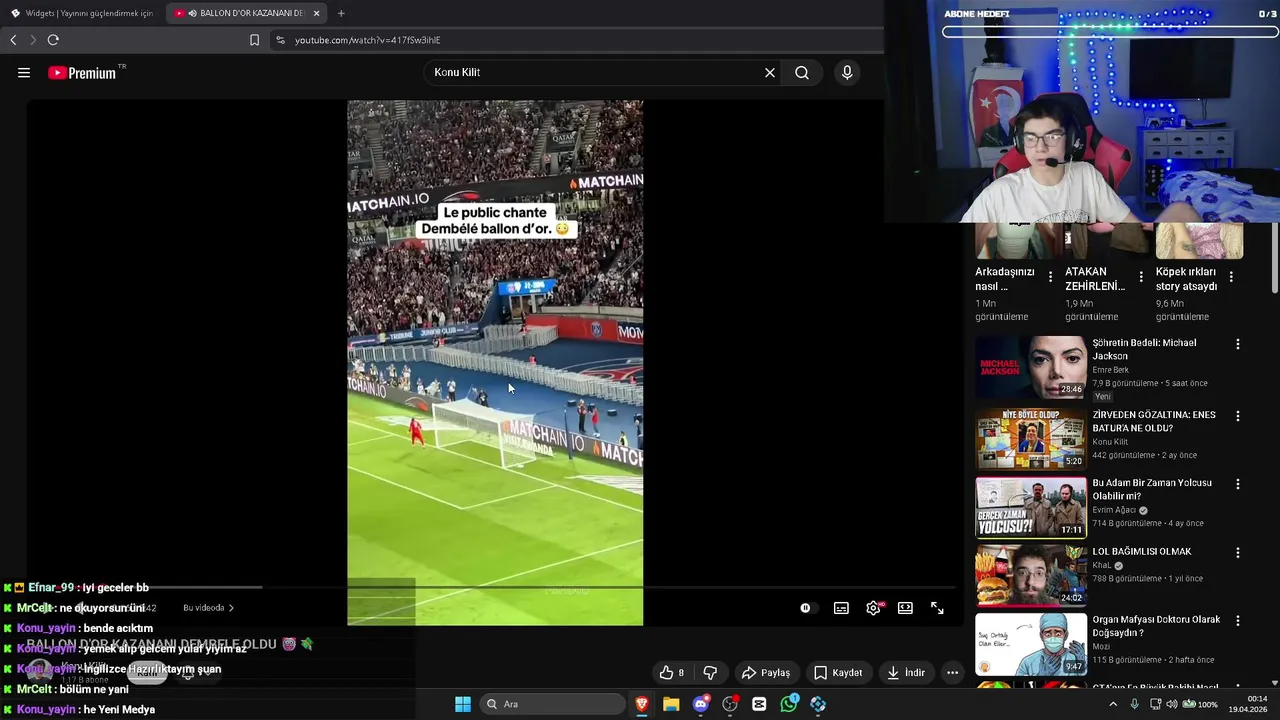Check the battery status icon
1280x720 pixels.
(1188, 704)
